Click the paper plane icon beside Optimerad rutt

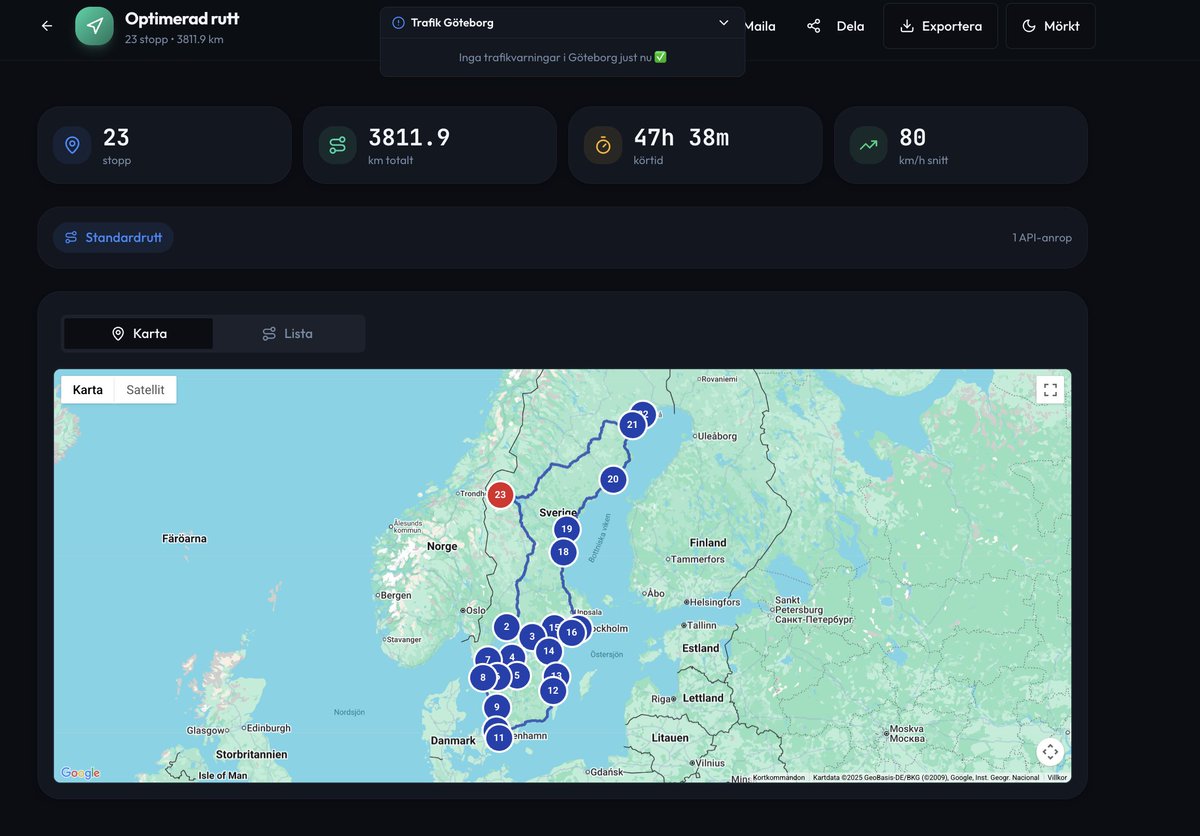93,26
